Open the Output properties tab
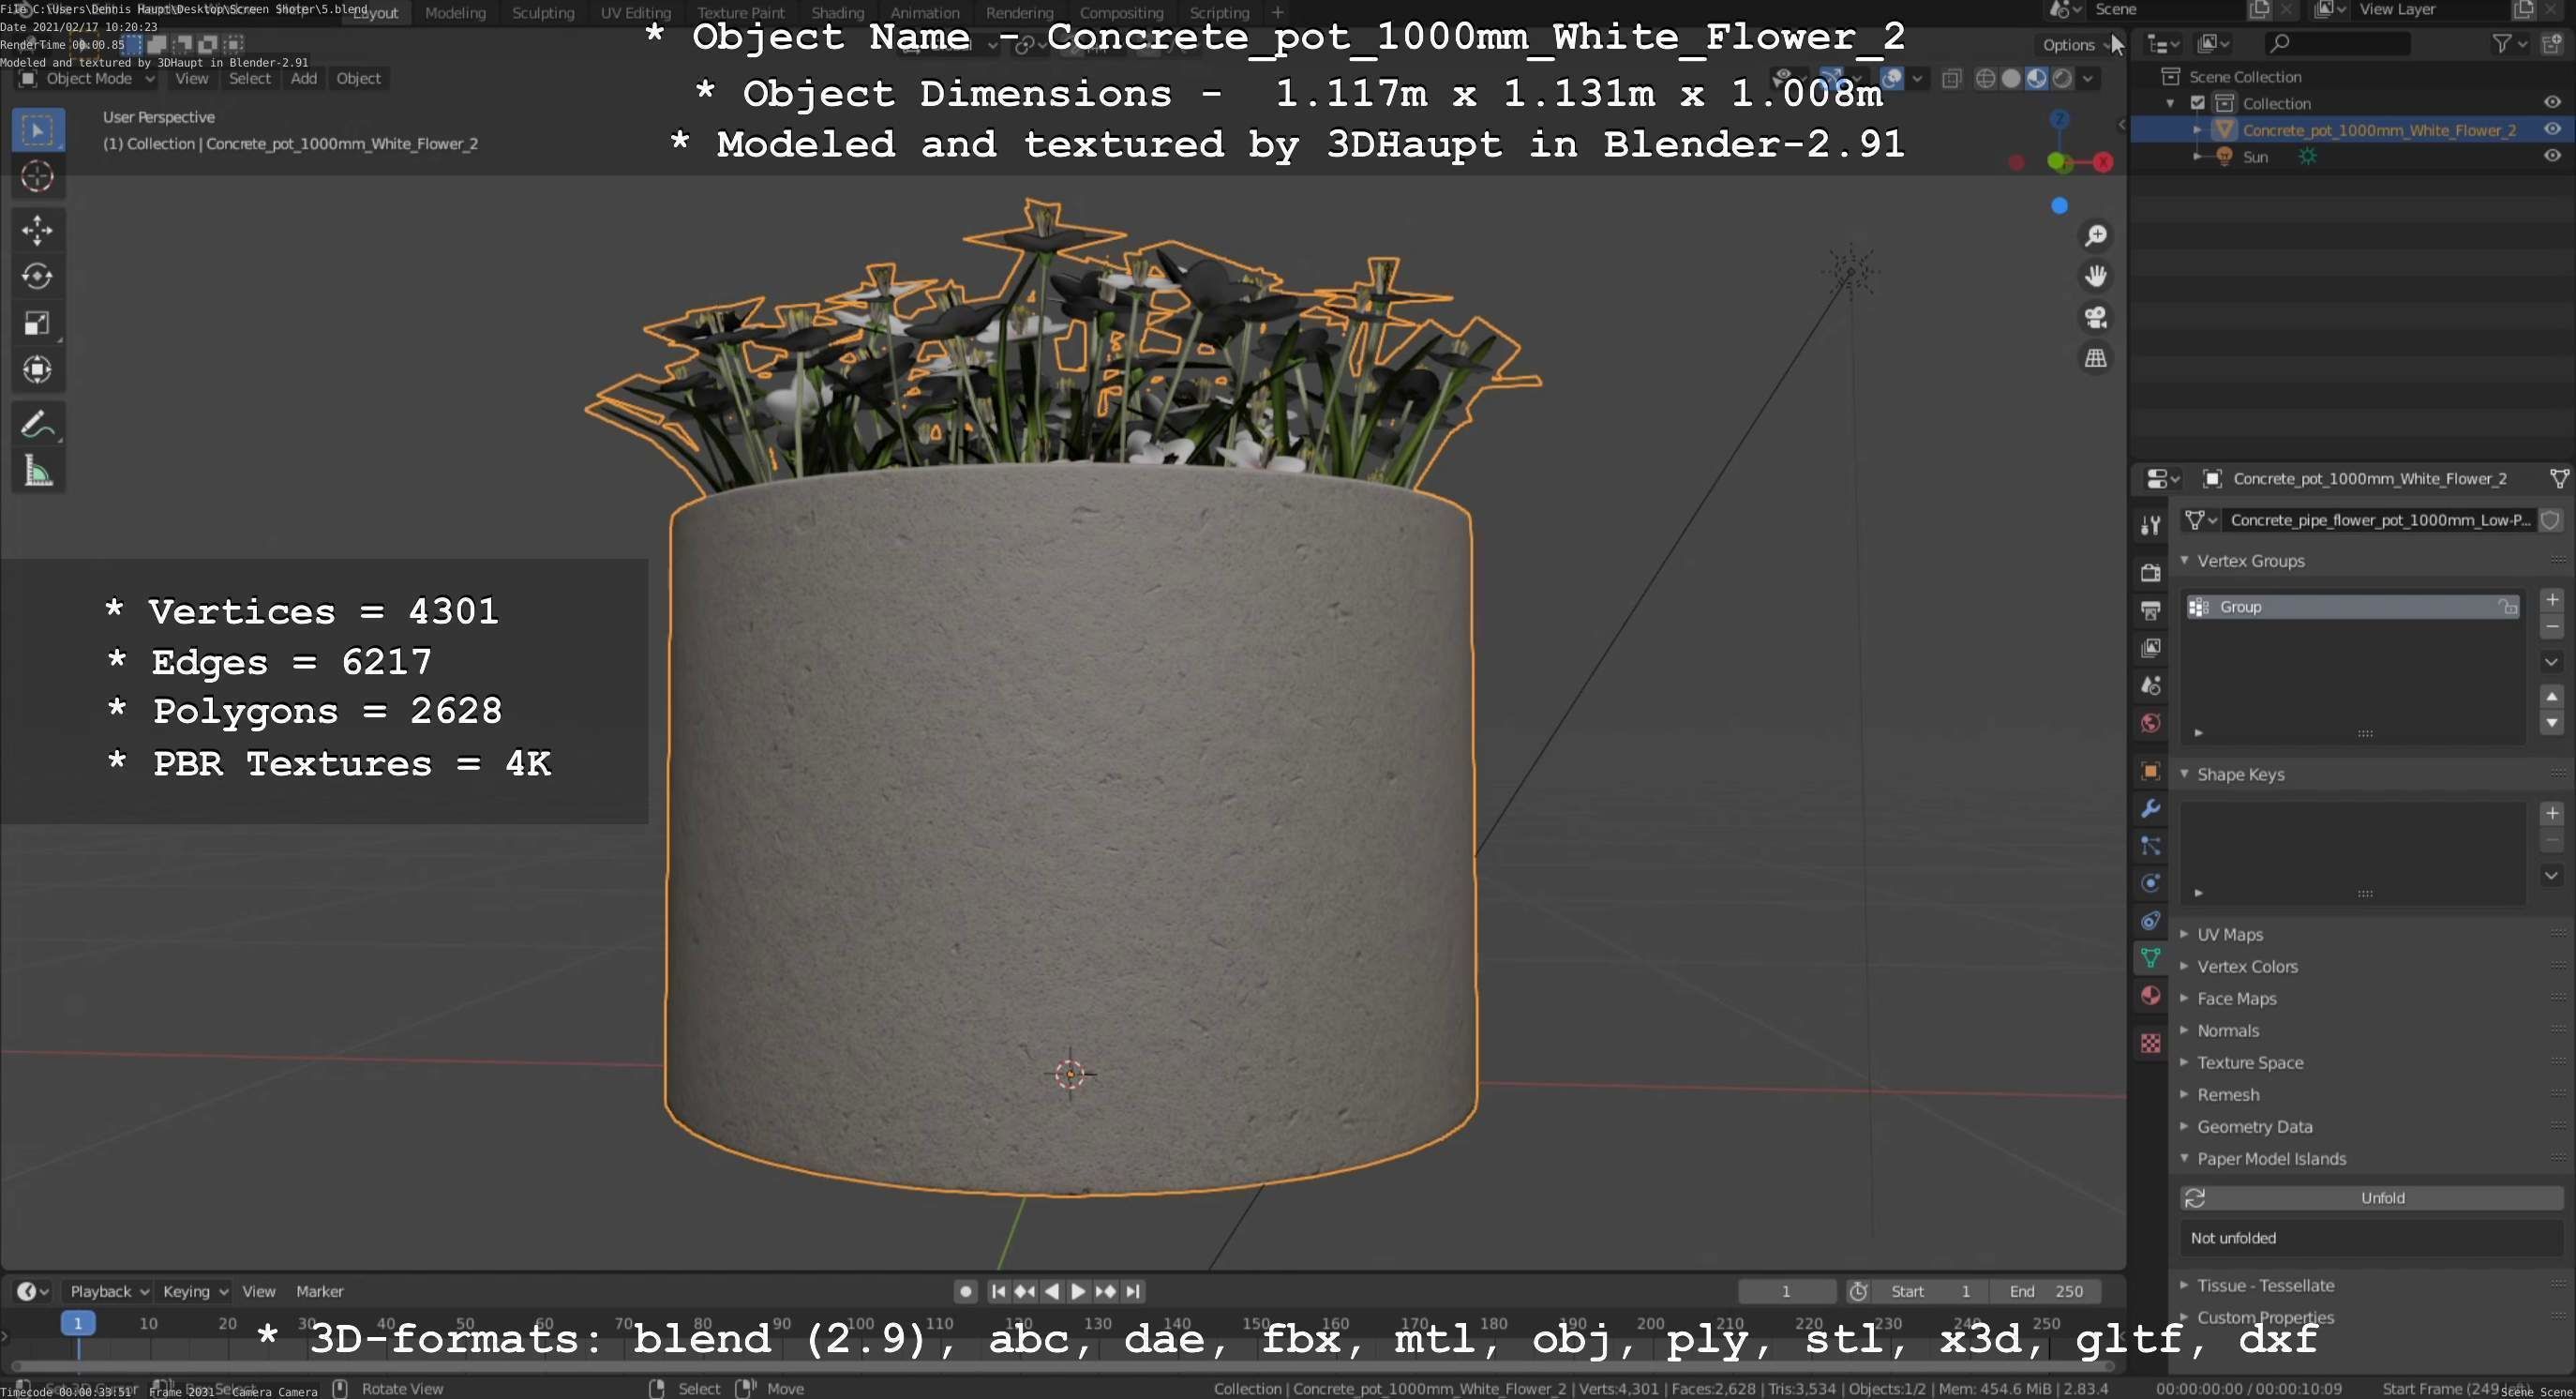 [x=2150, y=610]
